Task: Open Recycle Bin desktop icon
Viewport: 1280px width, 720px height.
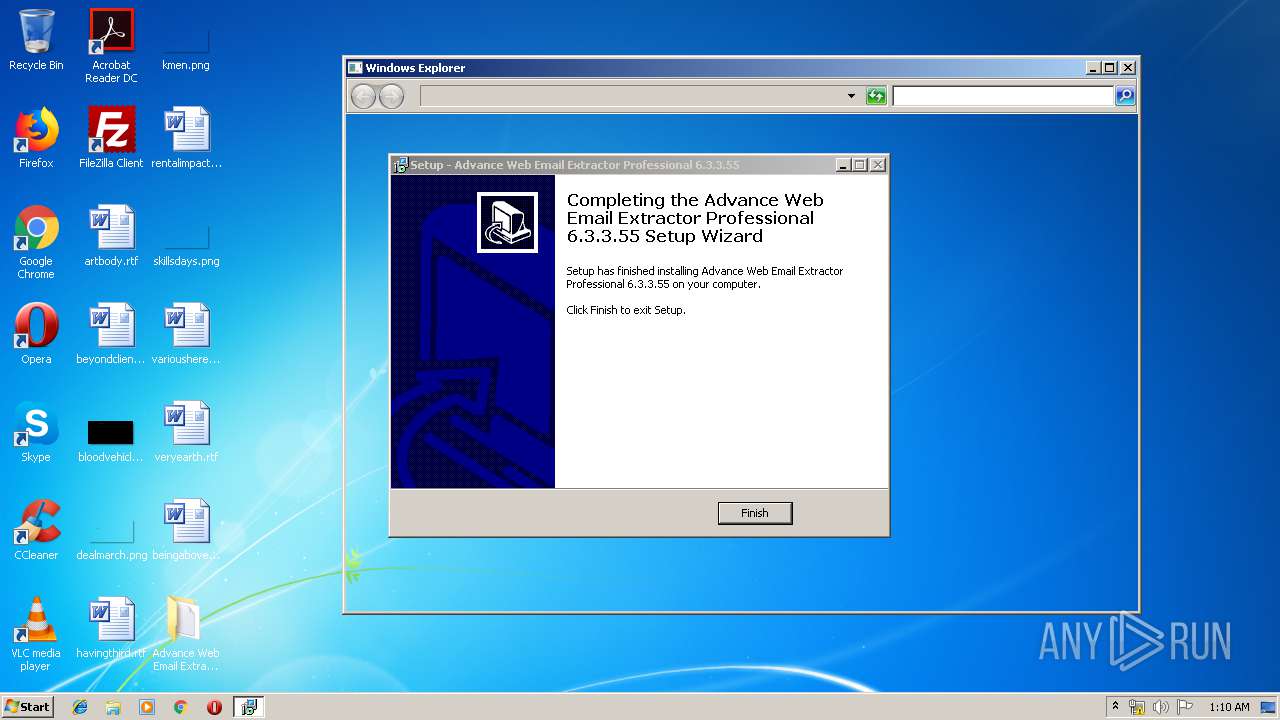Action: coord(36,41)
